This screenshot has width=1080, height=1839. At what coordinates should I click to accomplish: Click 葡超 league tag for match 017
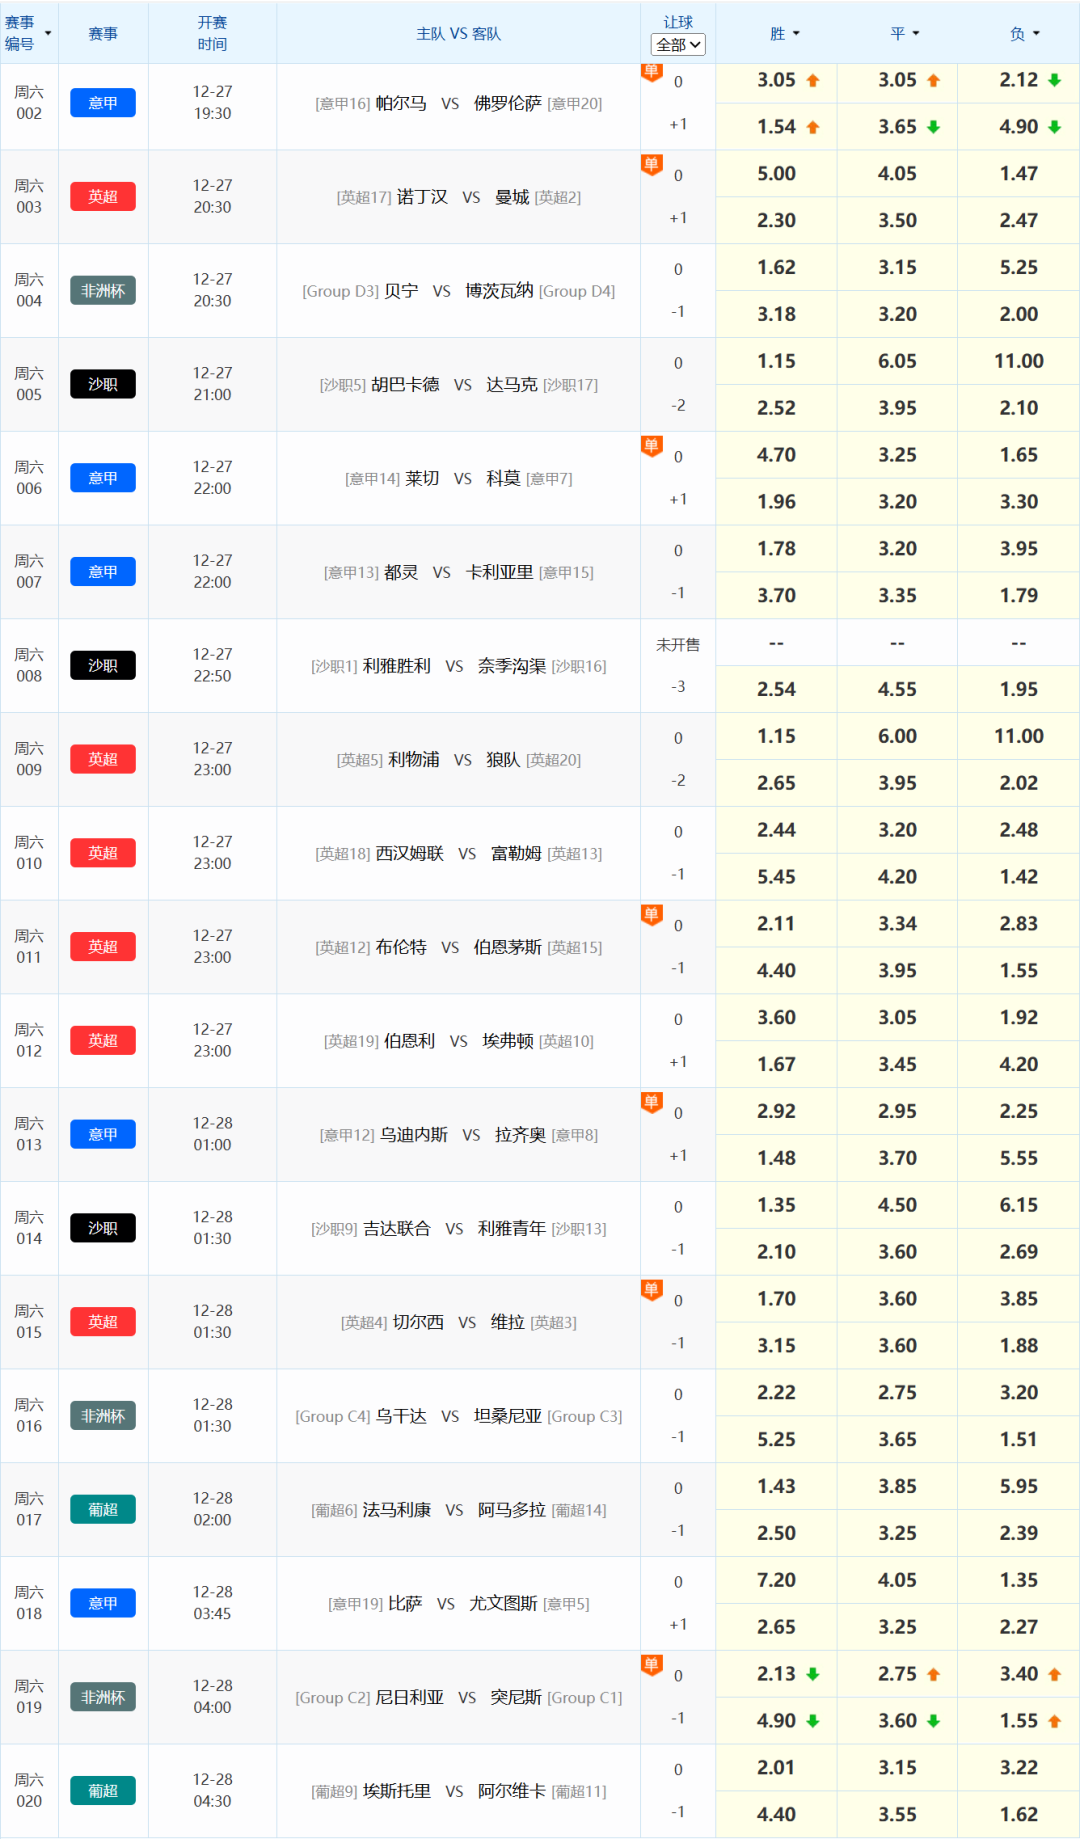[x=103, y=1510]
